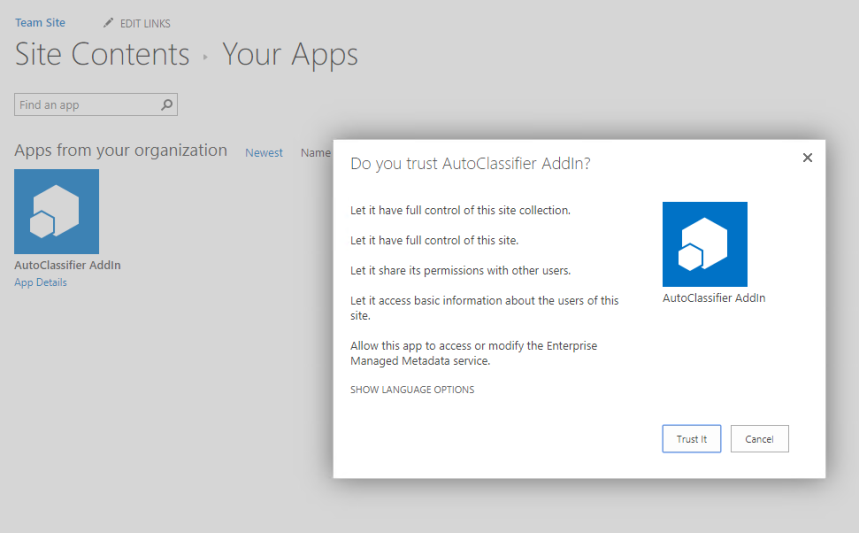This screenshot has width=859, height=533.
Task: Click the AutoClassifier AddIn label in the dialog
Action: click(713, 298)
